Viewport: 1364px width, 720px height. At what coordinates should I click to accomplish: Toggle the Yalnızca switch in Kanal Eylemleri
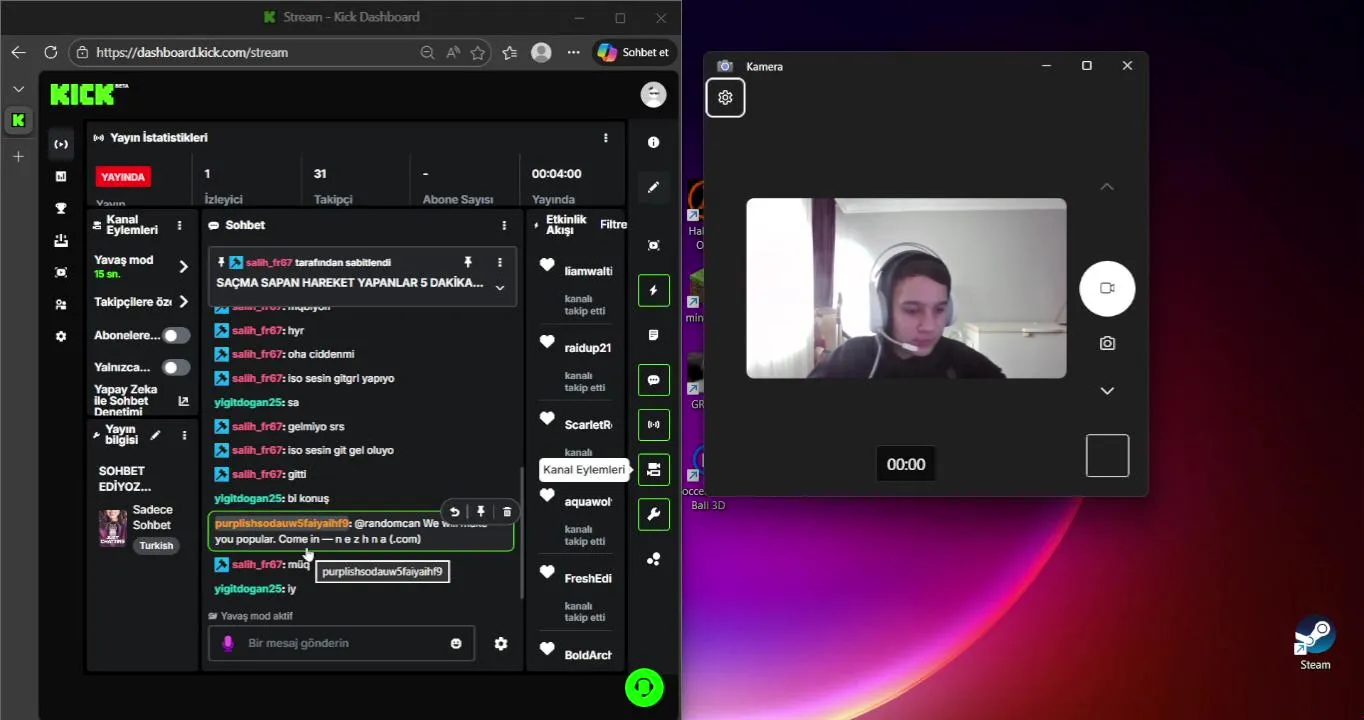(176, 368)
